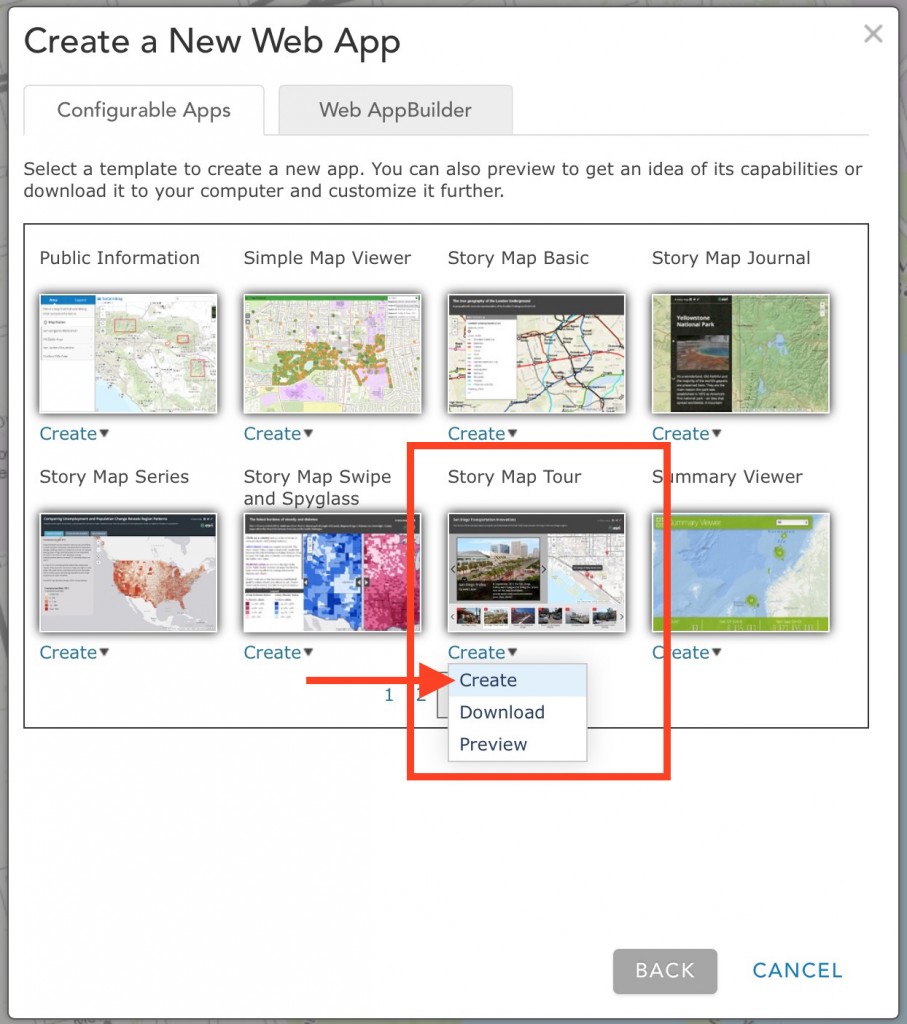
Task: Open the Public Information template thumbnail
Action: tap(128, 353)
